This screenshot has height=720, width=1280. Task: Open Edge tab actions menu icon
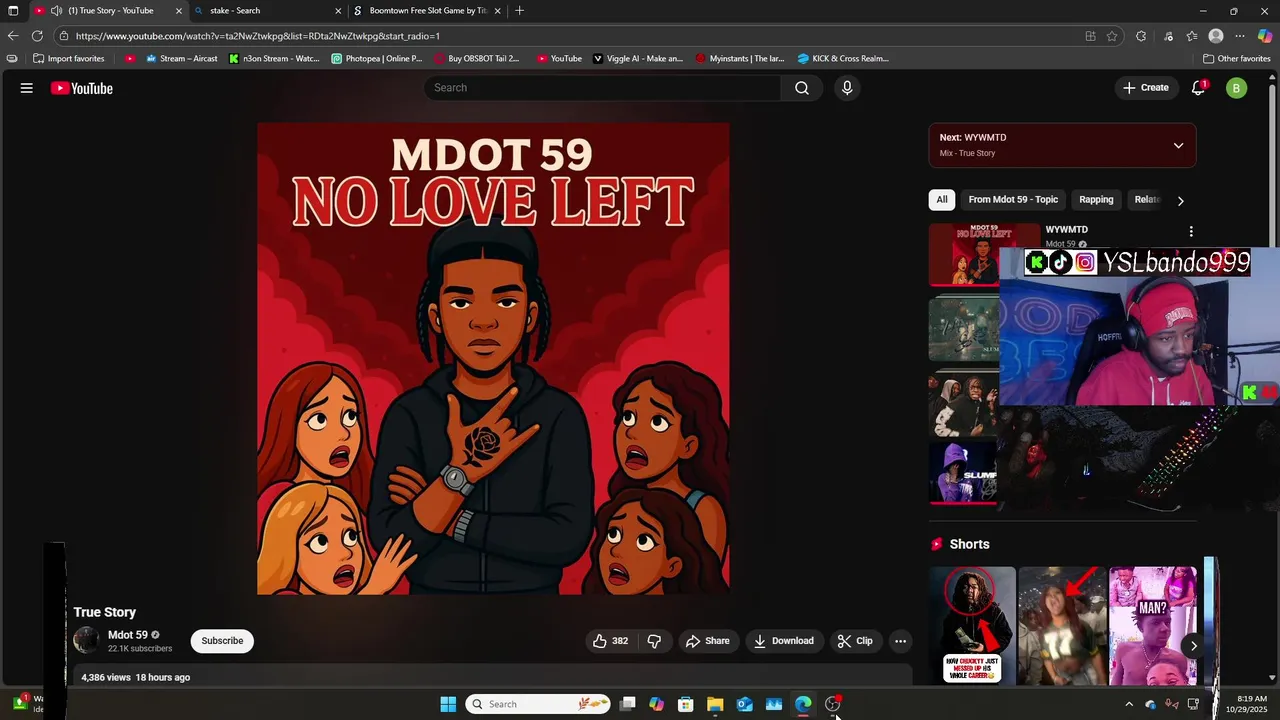13,10
